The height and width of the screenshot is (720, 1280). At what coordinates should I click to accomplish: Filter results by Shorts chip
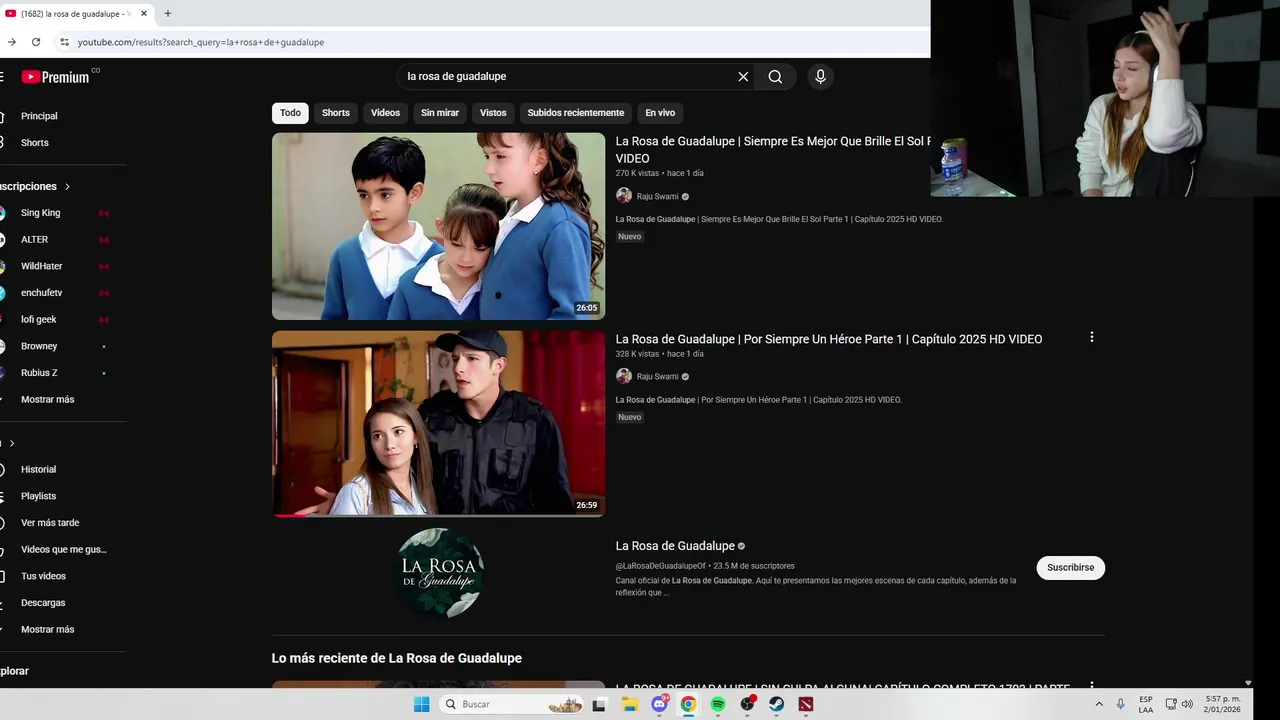pos(336,113)
